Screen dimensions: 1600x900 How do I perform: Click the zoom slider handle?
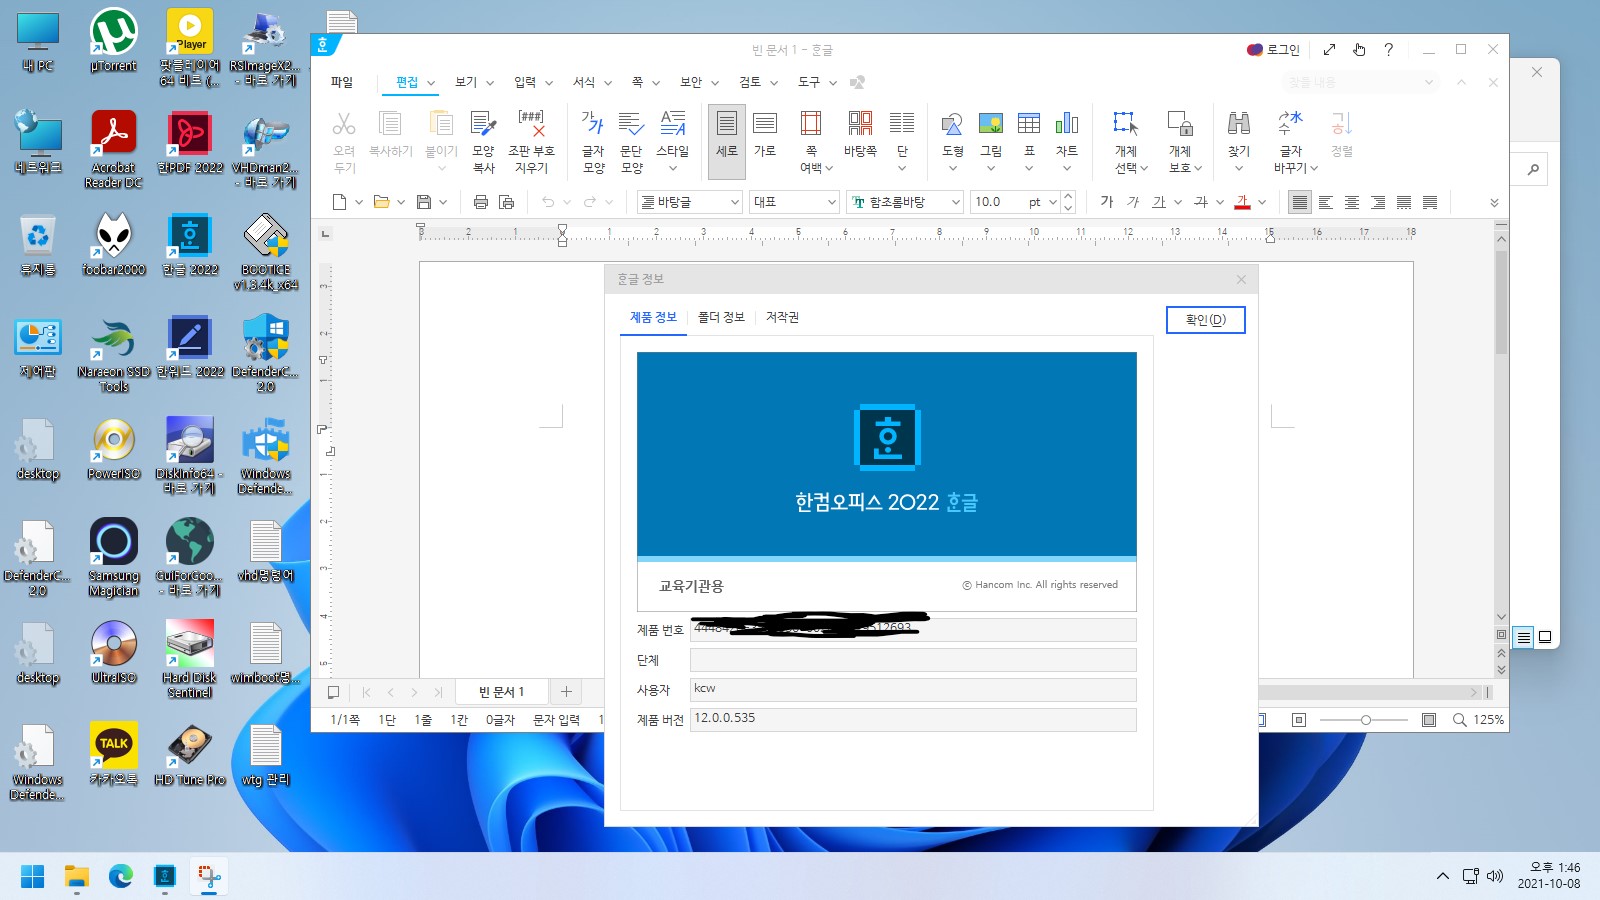click(1365, 720)
